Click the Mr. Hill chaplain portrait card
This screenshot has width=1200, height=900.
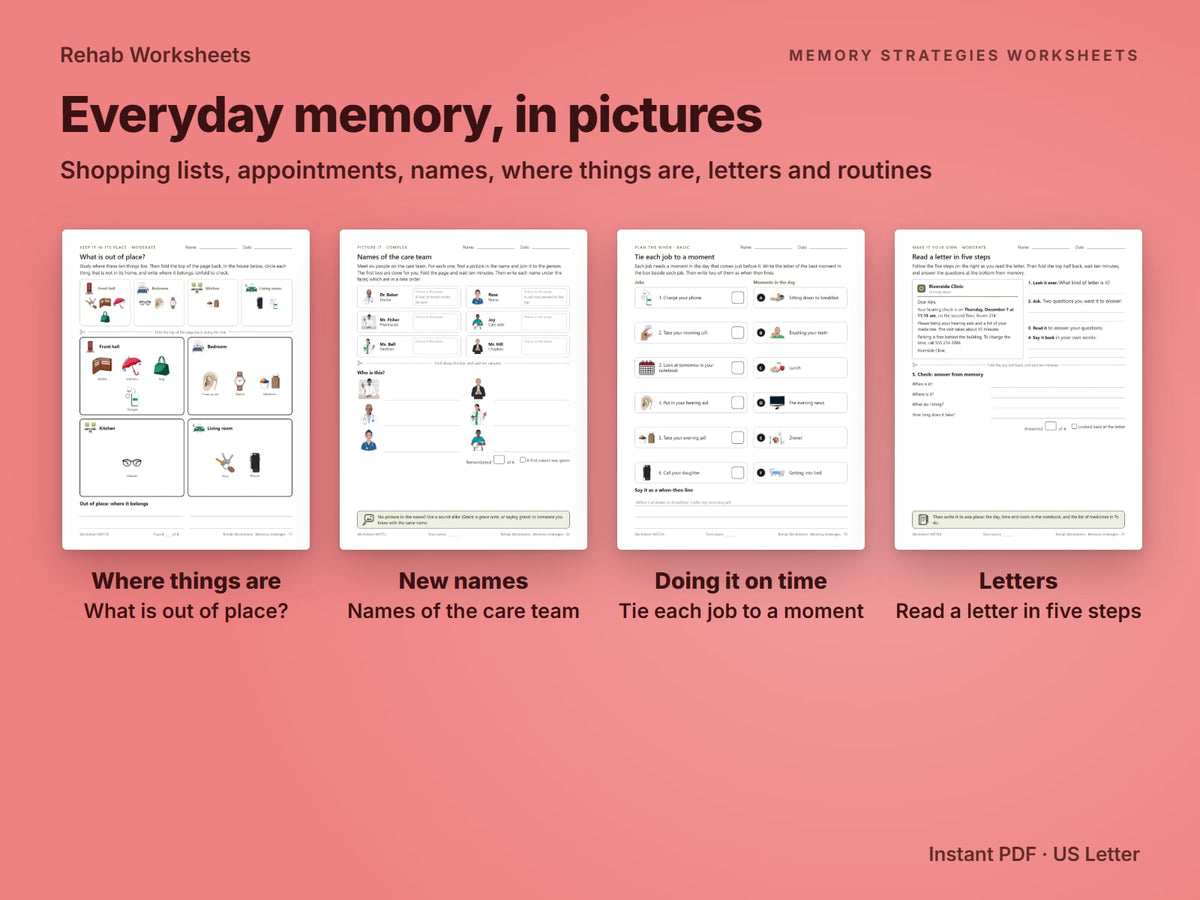pyautogui.click(x=477, y=346)
